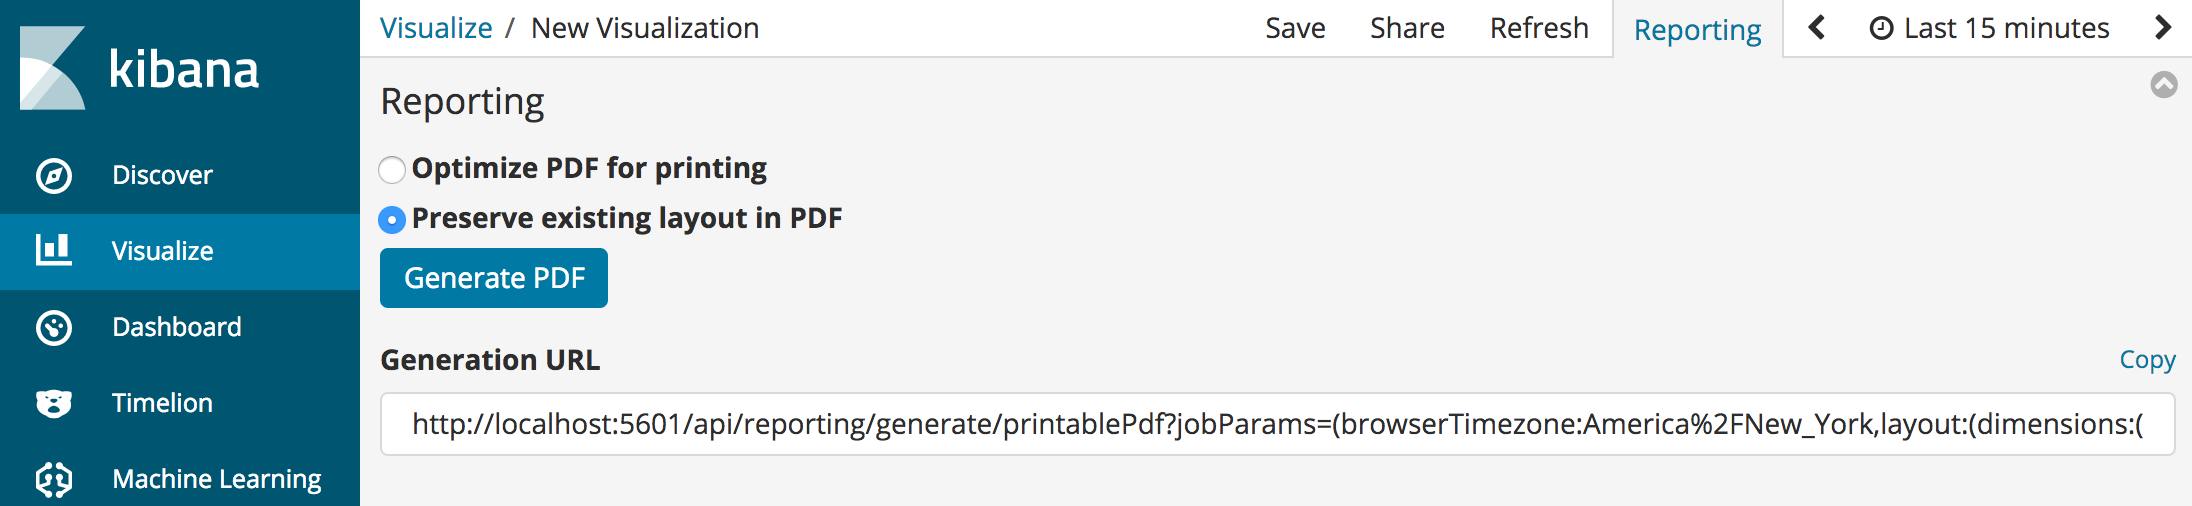Click the Kibana logo icon
Viewport: 2192px width, 506px height.
coord(52,68)
